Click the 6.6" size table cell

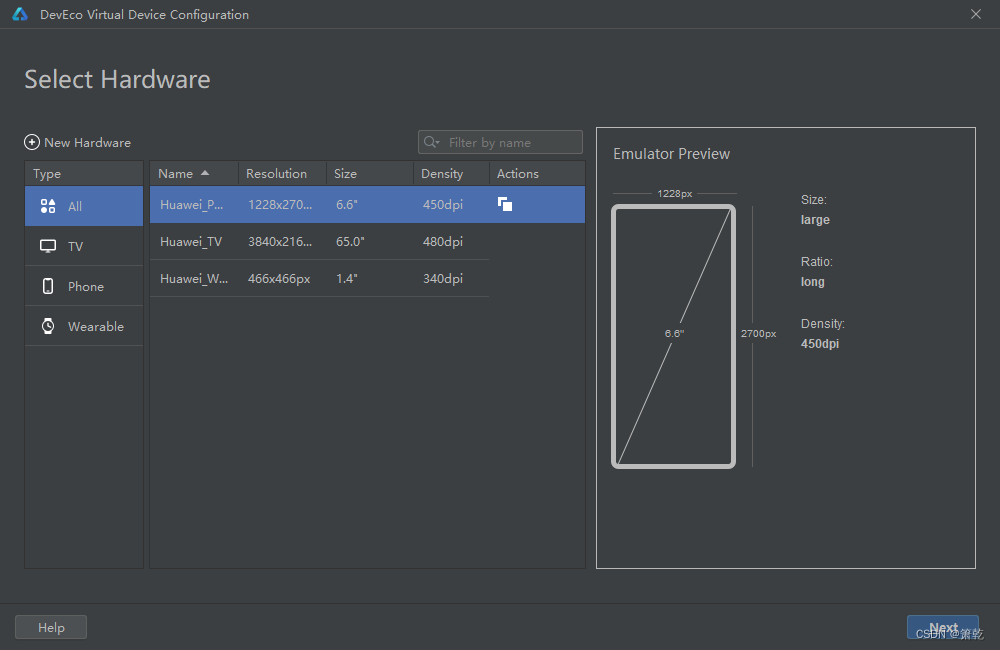click(347, 205)
